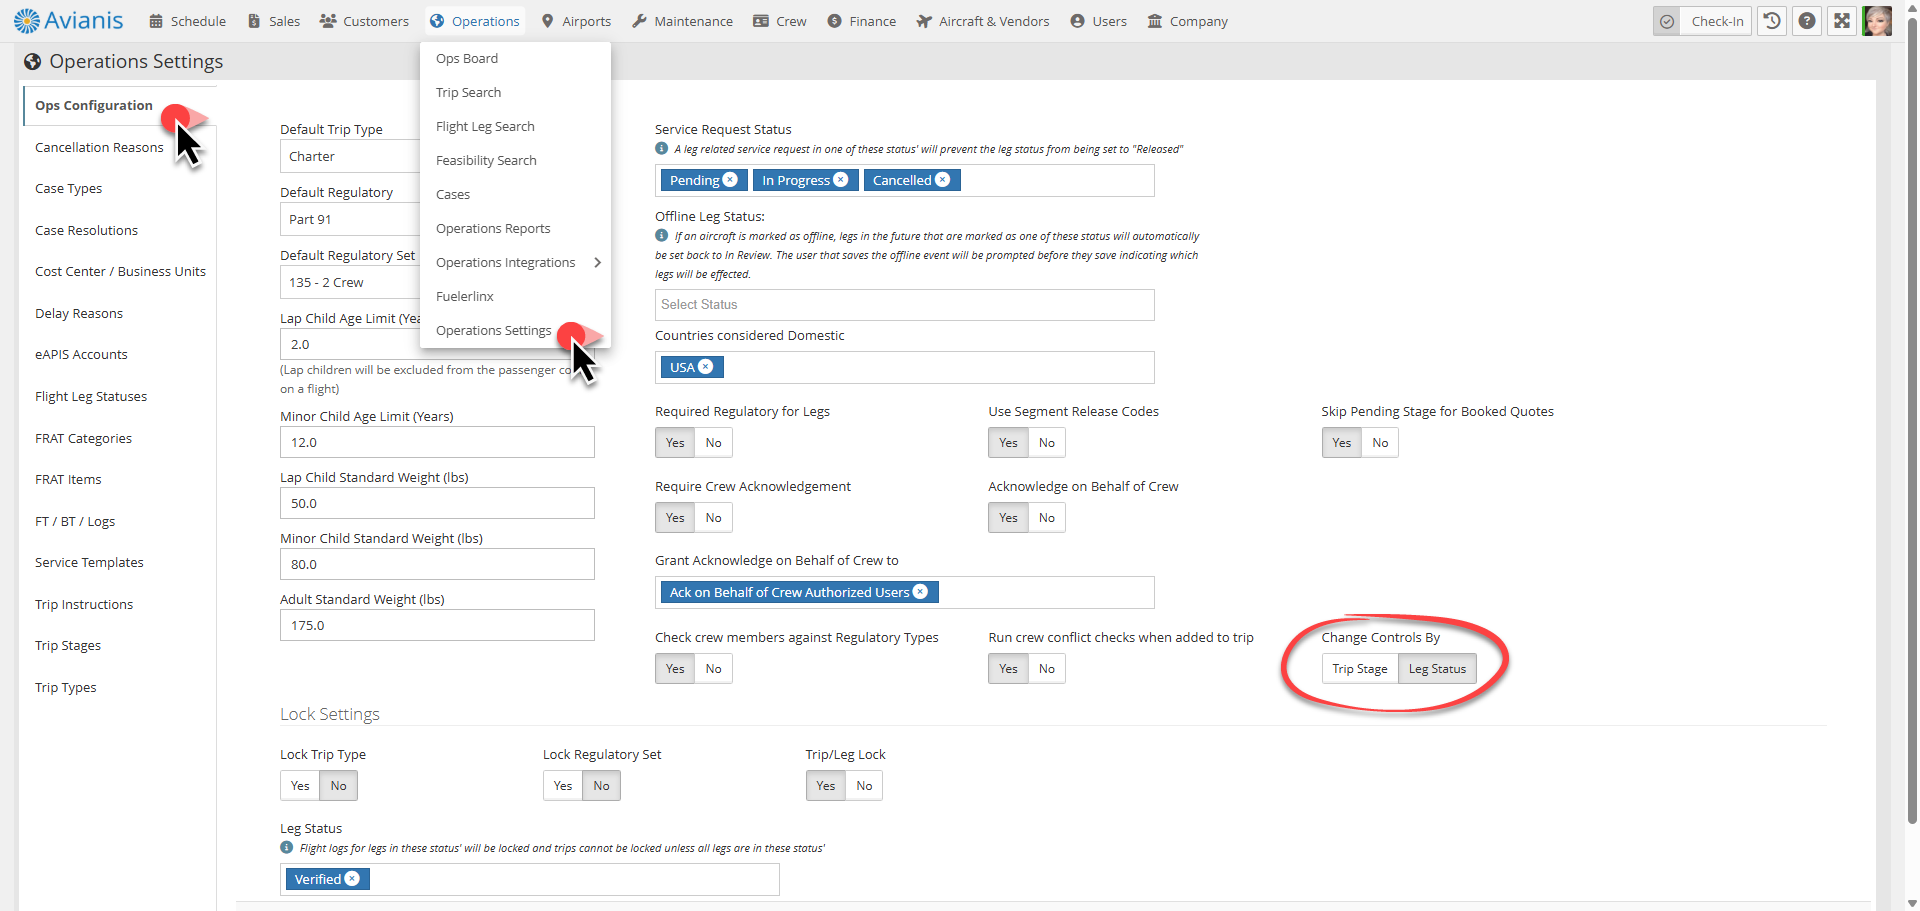
Task: Click the Minor Child Age Limit field
Action: [x=437, y=442]
